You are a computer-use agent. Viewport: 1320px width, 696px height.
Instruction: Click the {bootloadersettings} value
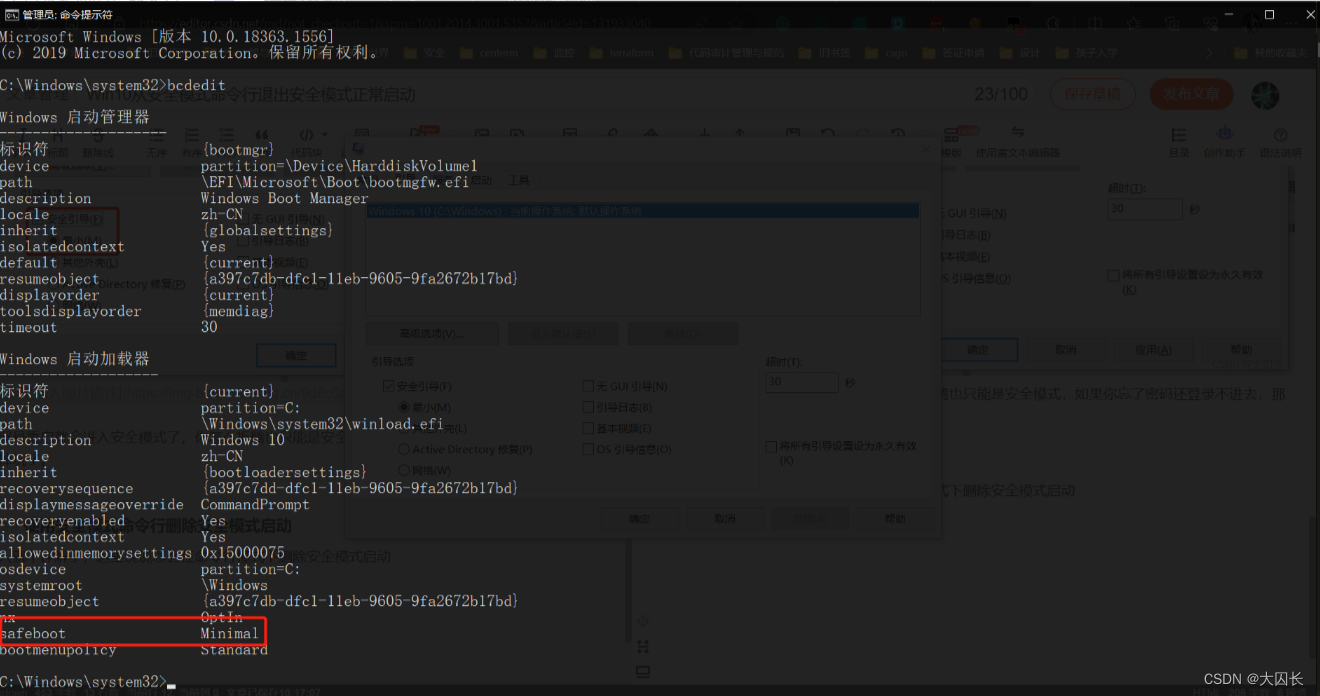point(284,472)
